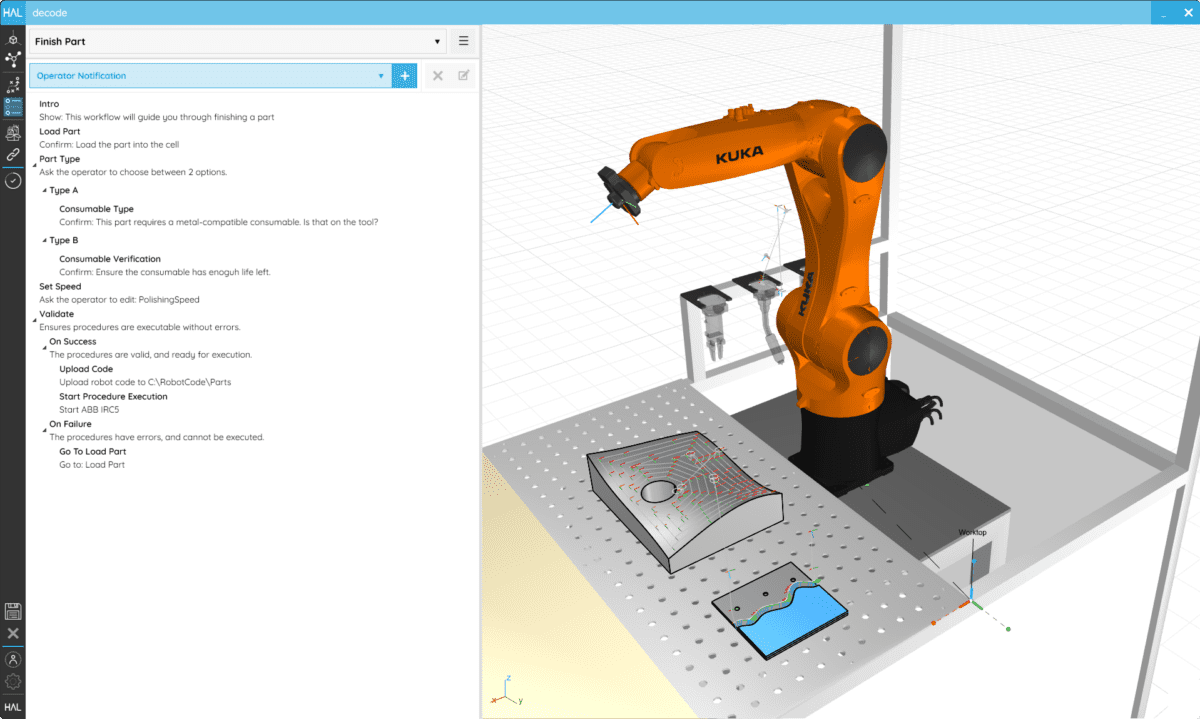The image size is (1200, 719).
Task: Save the workflow using the floppy disk icon
Action: [x=13, y=610]
